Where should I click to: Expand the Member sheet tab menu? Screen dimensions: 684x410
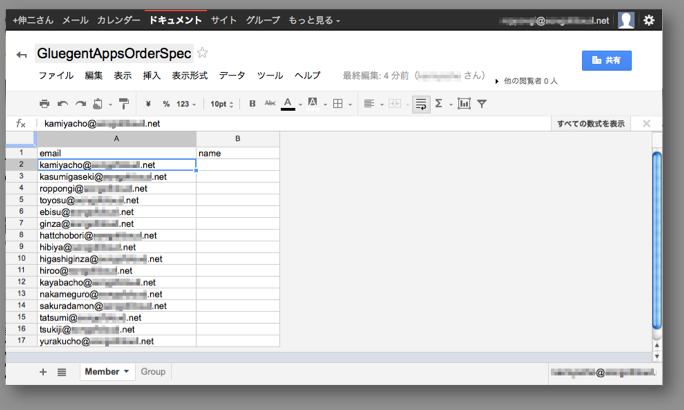127,372
